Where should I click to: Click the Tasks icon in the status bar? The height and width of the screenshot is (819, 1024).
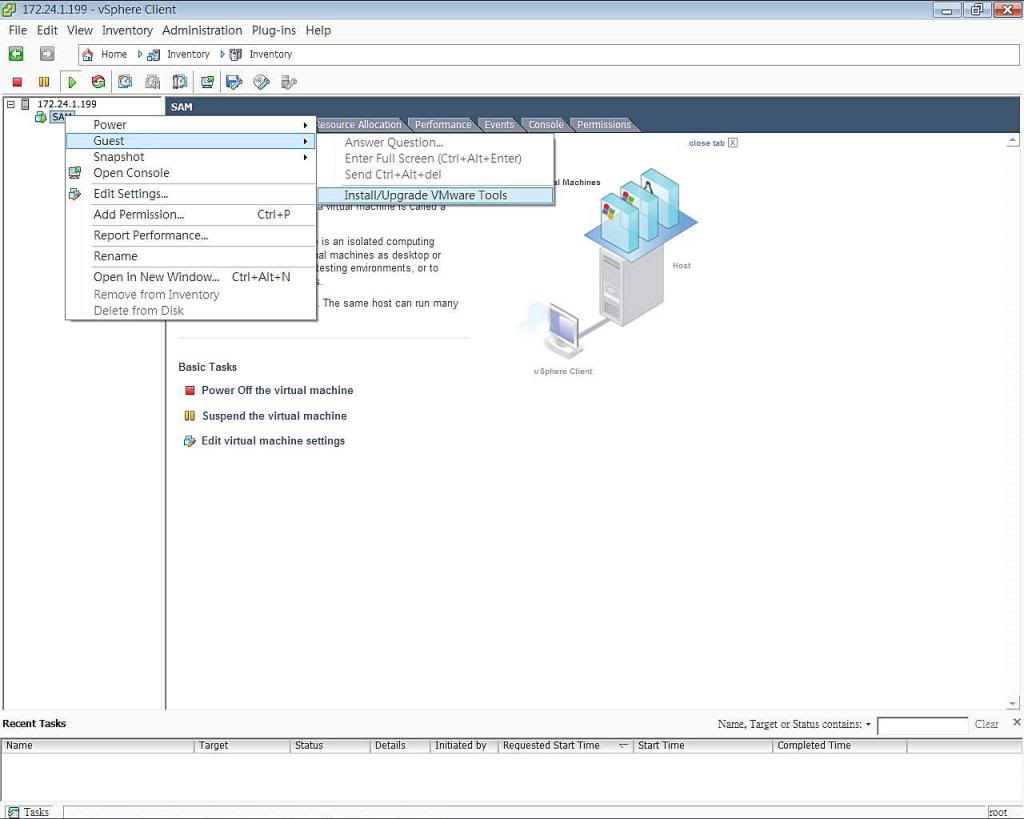13,812
